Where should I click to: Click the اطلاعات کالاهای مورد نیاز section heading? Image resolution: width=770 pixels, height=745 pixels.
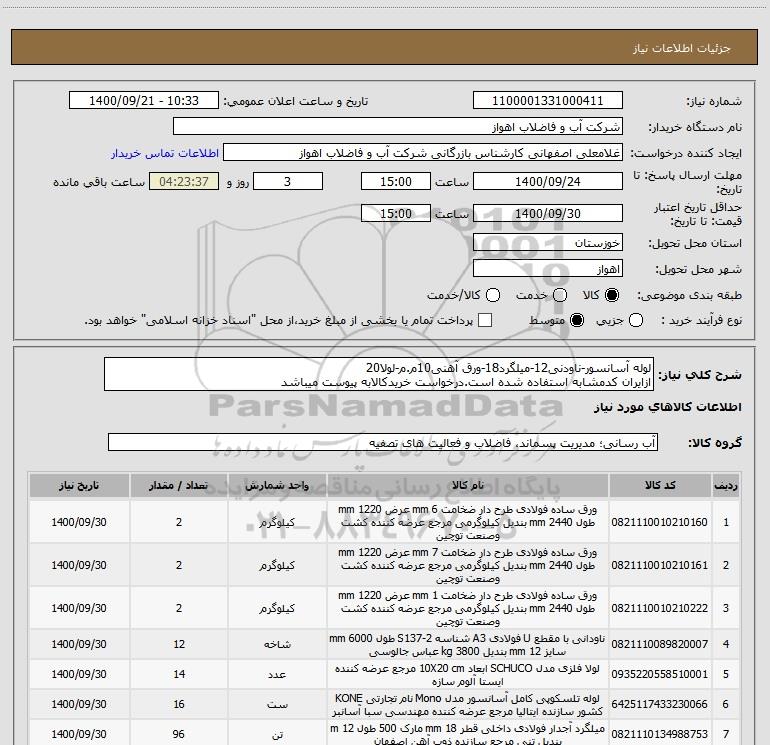pyautogui.click(x=668, y=407)
